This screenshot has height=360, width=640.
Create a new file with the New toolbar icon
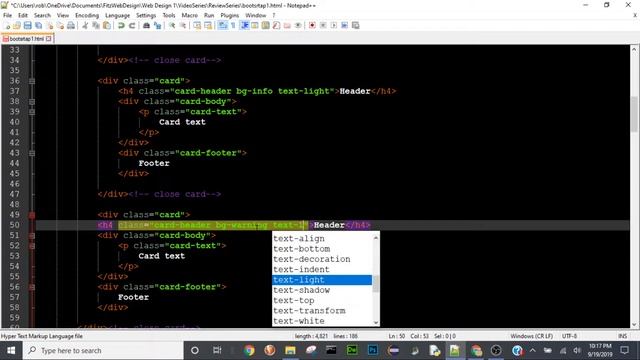(7, 26)
